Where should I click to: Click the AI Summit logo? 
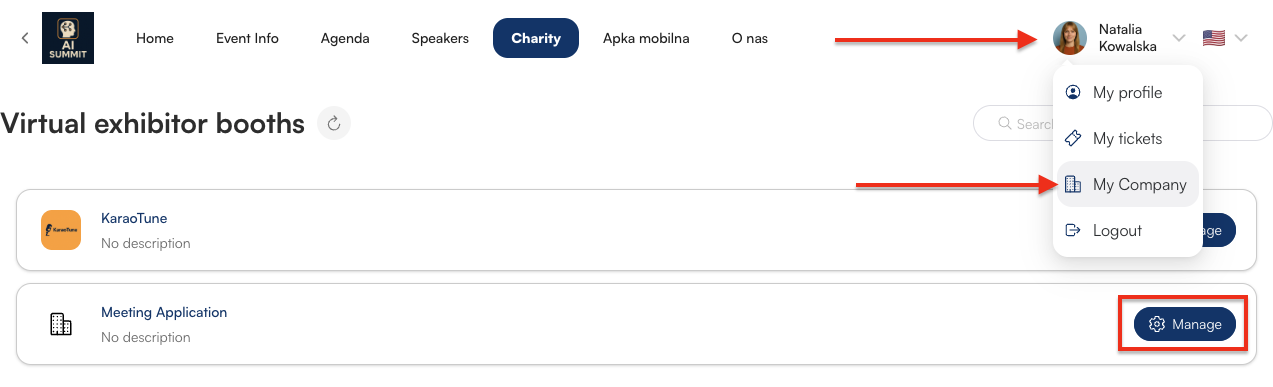(68, 38)
